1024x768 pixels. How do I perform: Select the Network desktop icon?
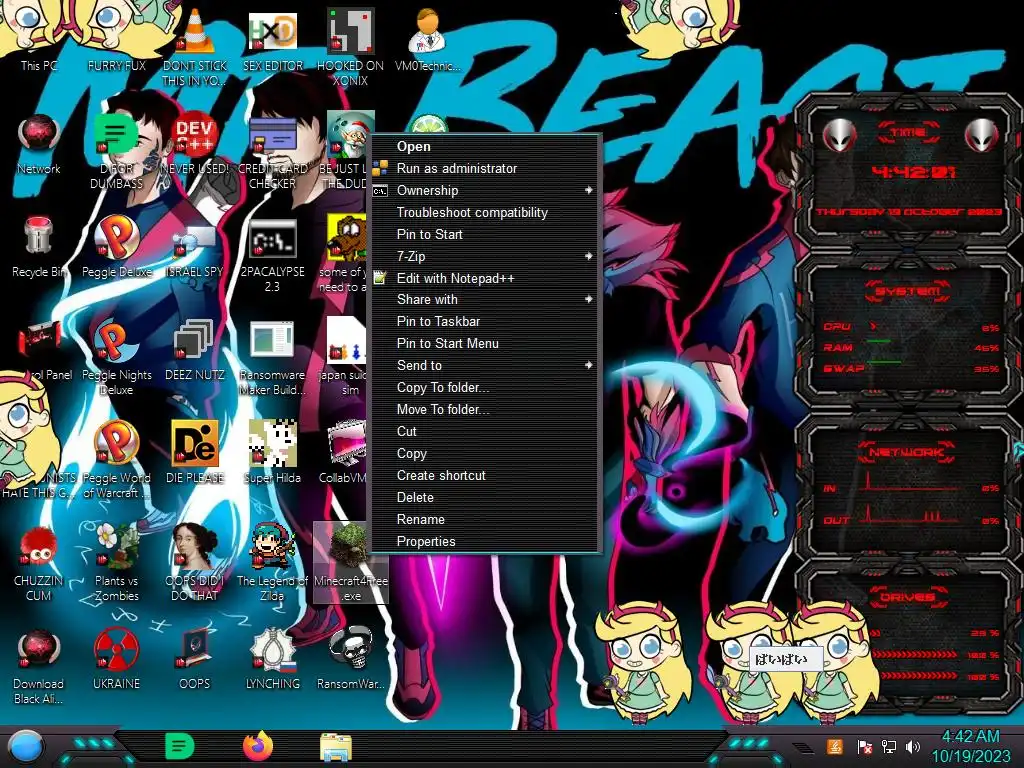[x=39, y=144]
